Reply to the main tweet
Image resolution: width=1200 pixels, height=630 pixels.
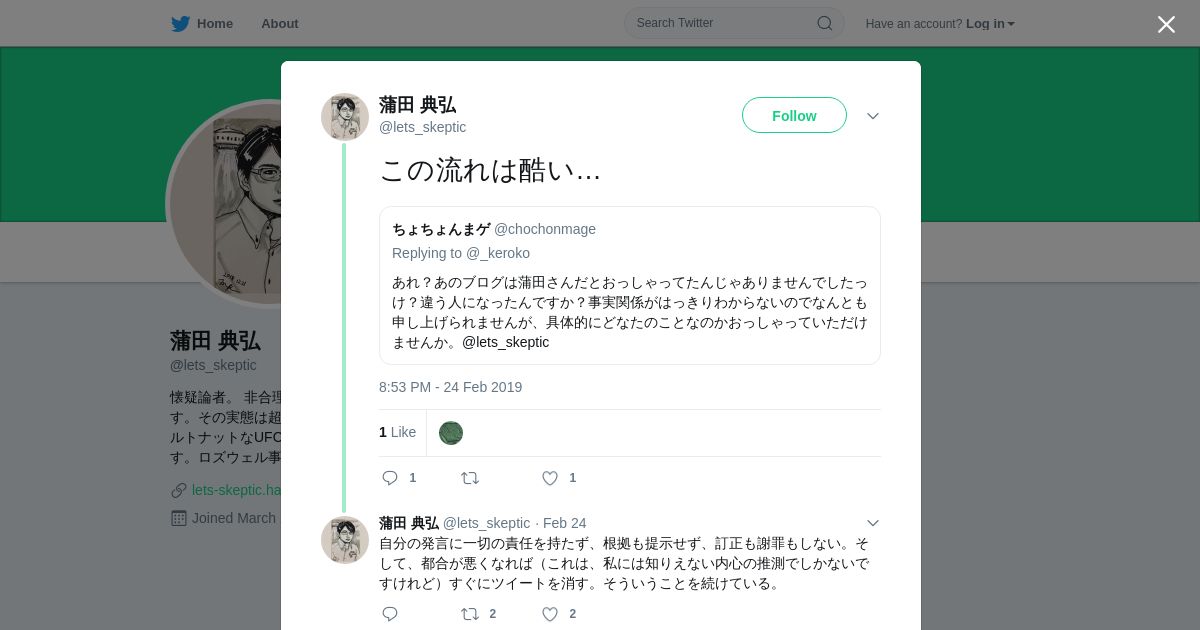390,478
